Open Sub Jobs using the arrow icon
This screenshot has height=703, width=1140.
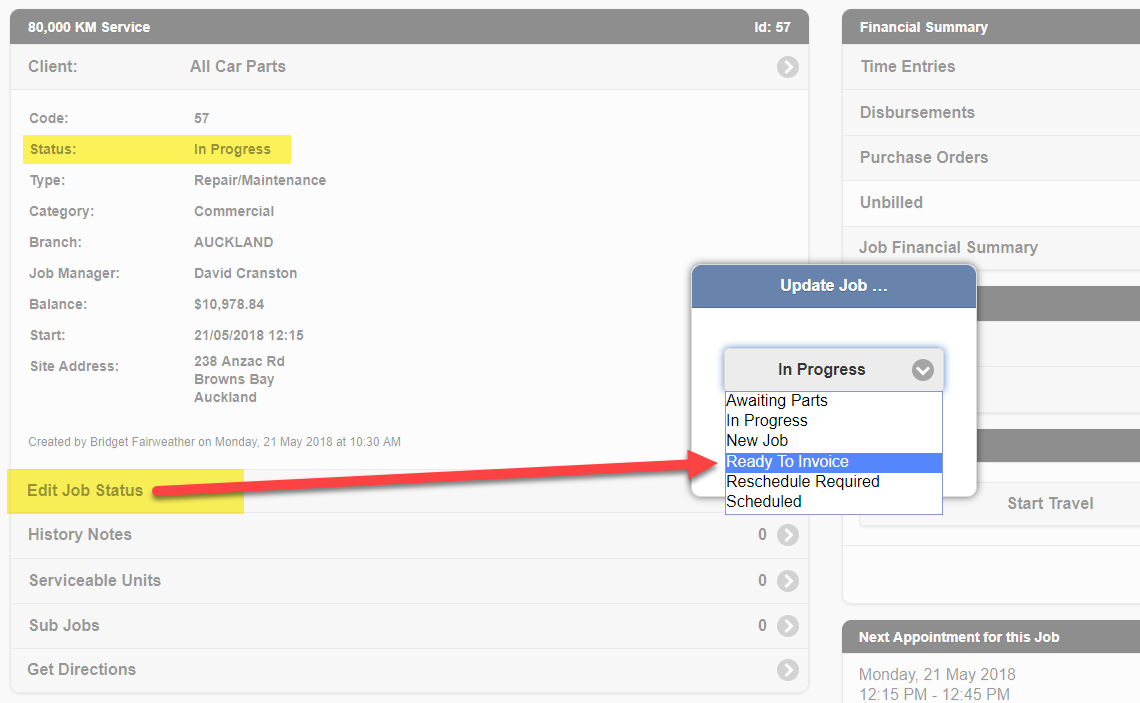(x=787, y=626)
